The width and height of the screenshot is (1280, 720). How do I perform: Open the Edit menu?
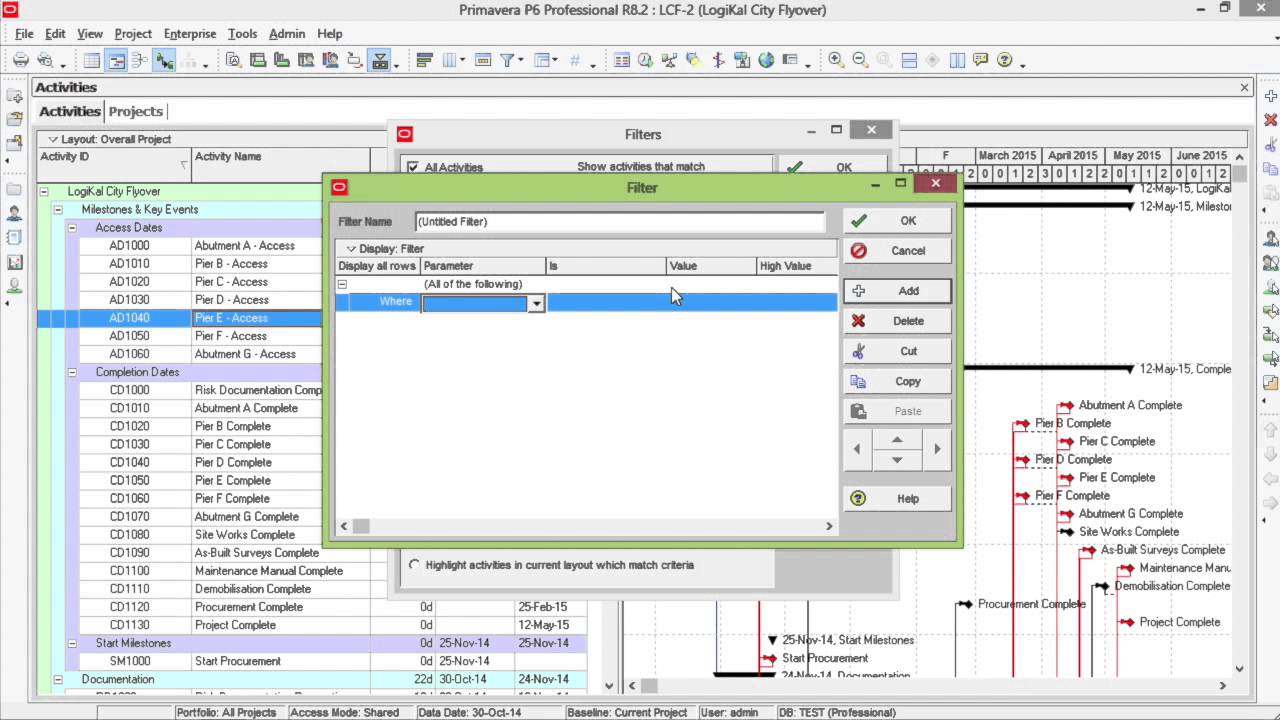pyautogui.click(x=55, y=34)
